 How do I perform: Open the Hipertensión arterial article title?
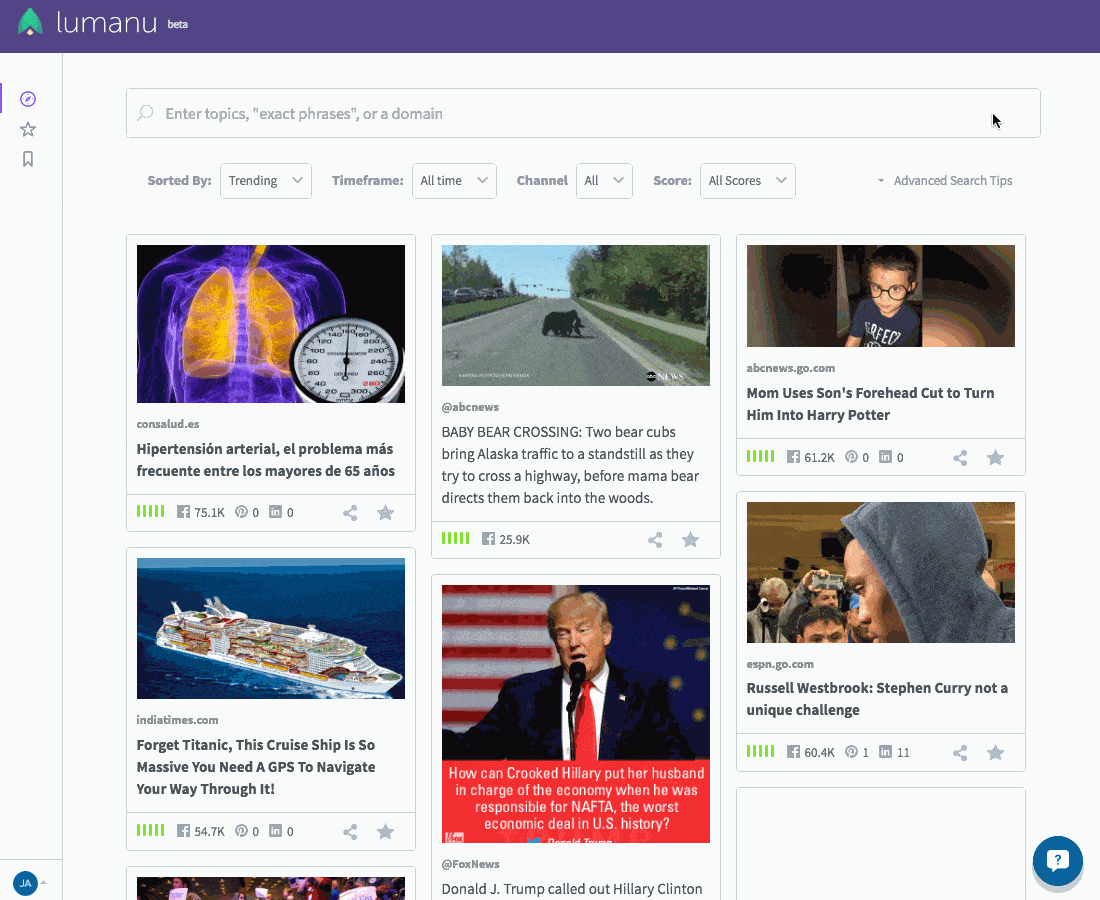(266, 460)
